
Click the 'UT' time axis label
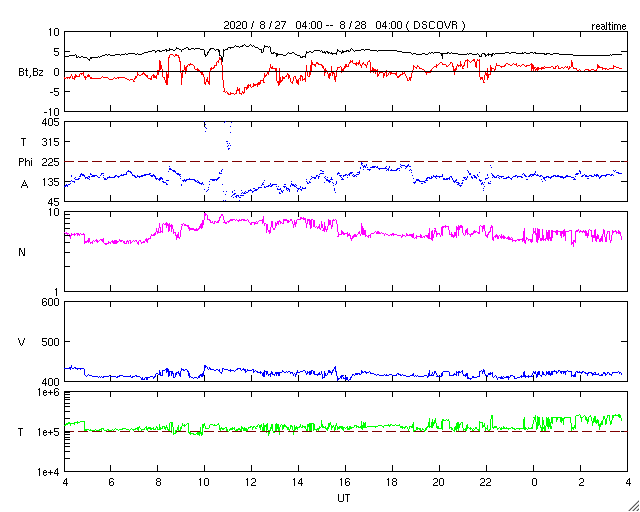(344, 498)
